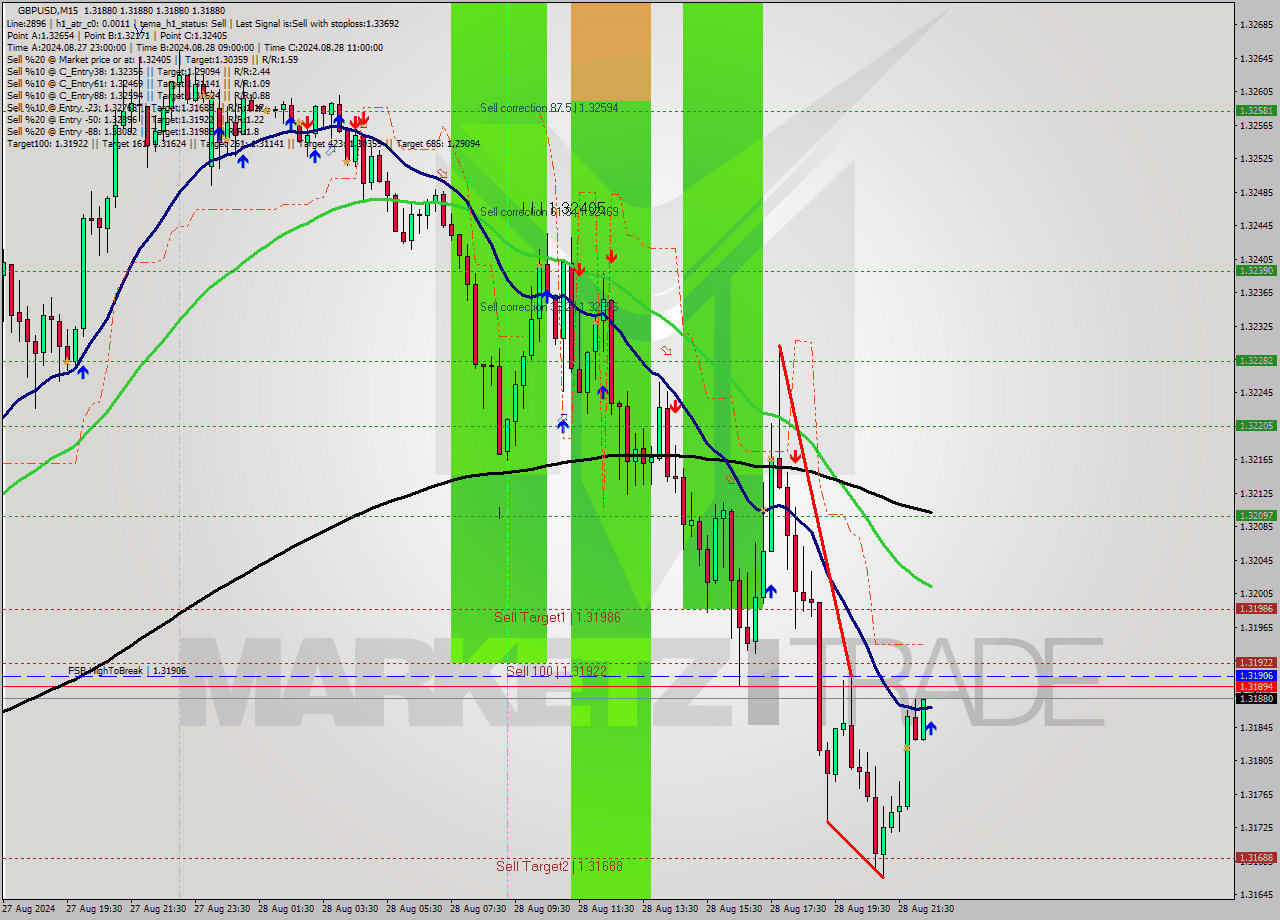Click the 1.31765 price scale value
This screenshot has width=1280, height=920.
click(1256, 794)
